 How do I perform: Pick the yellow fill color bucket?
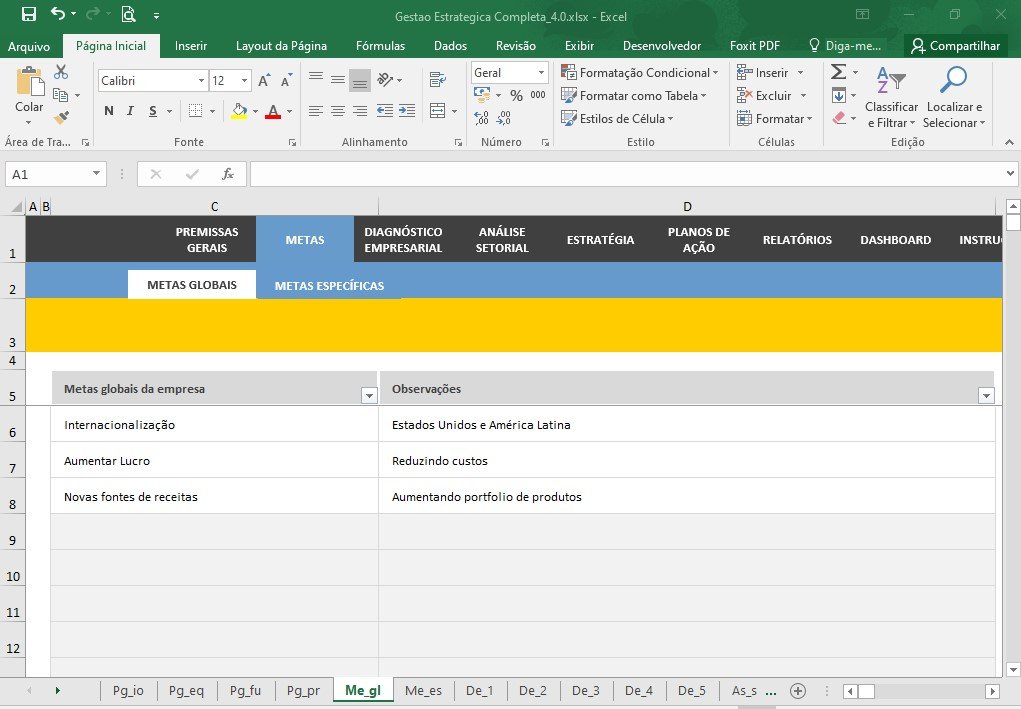click(x=239, y=111)
